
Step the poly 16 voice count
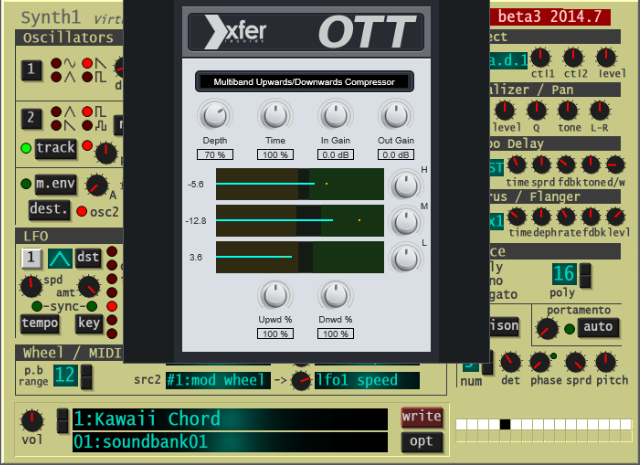click(x=585, y=276)
